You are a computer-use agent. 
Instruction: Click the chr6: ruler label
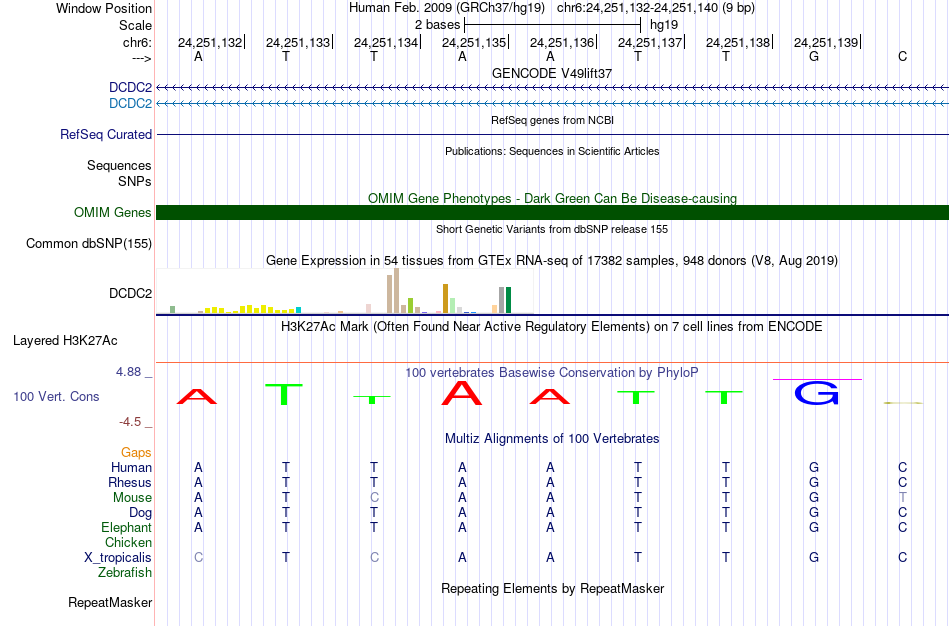[x=137, y=42]
